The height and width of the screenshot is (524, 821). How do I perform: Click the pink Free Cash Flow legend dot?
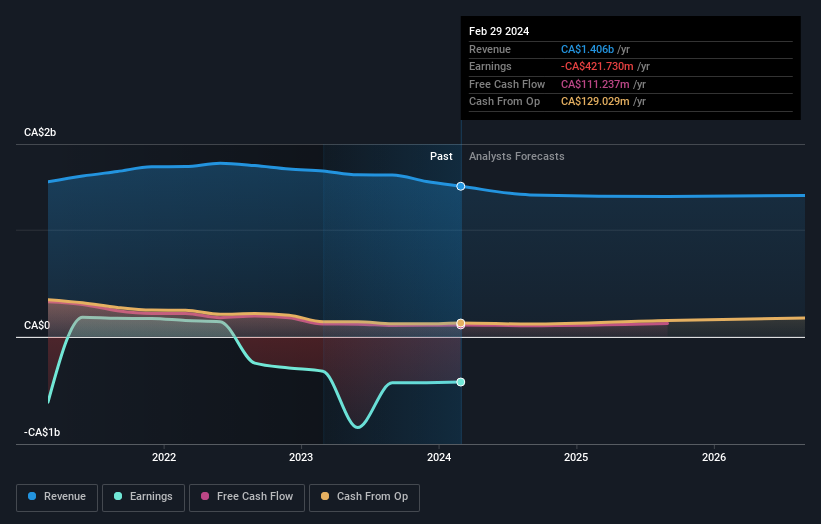(x=205, y=496)
